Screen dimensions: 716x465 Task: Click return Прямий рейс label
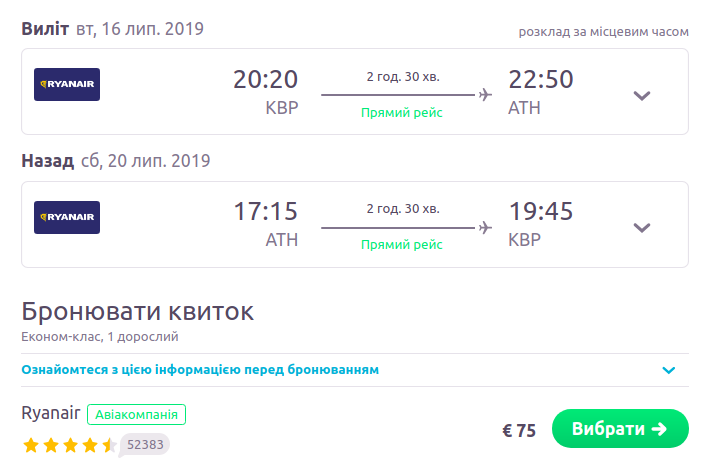point(402,245)
